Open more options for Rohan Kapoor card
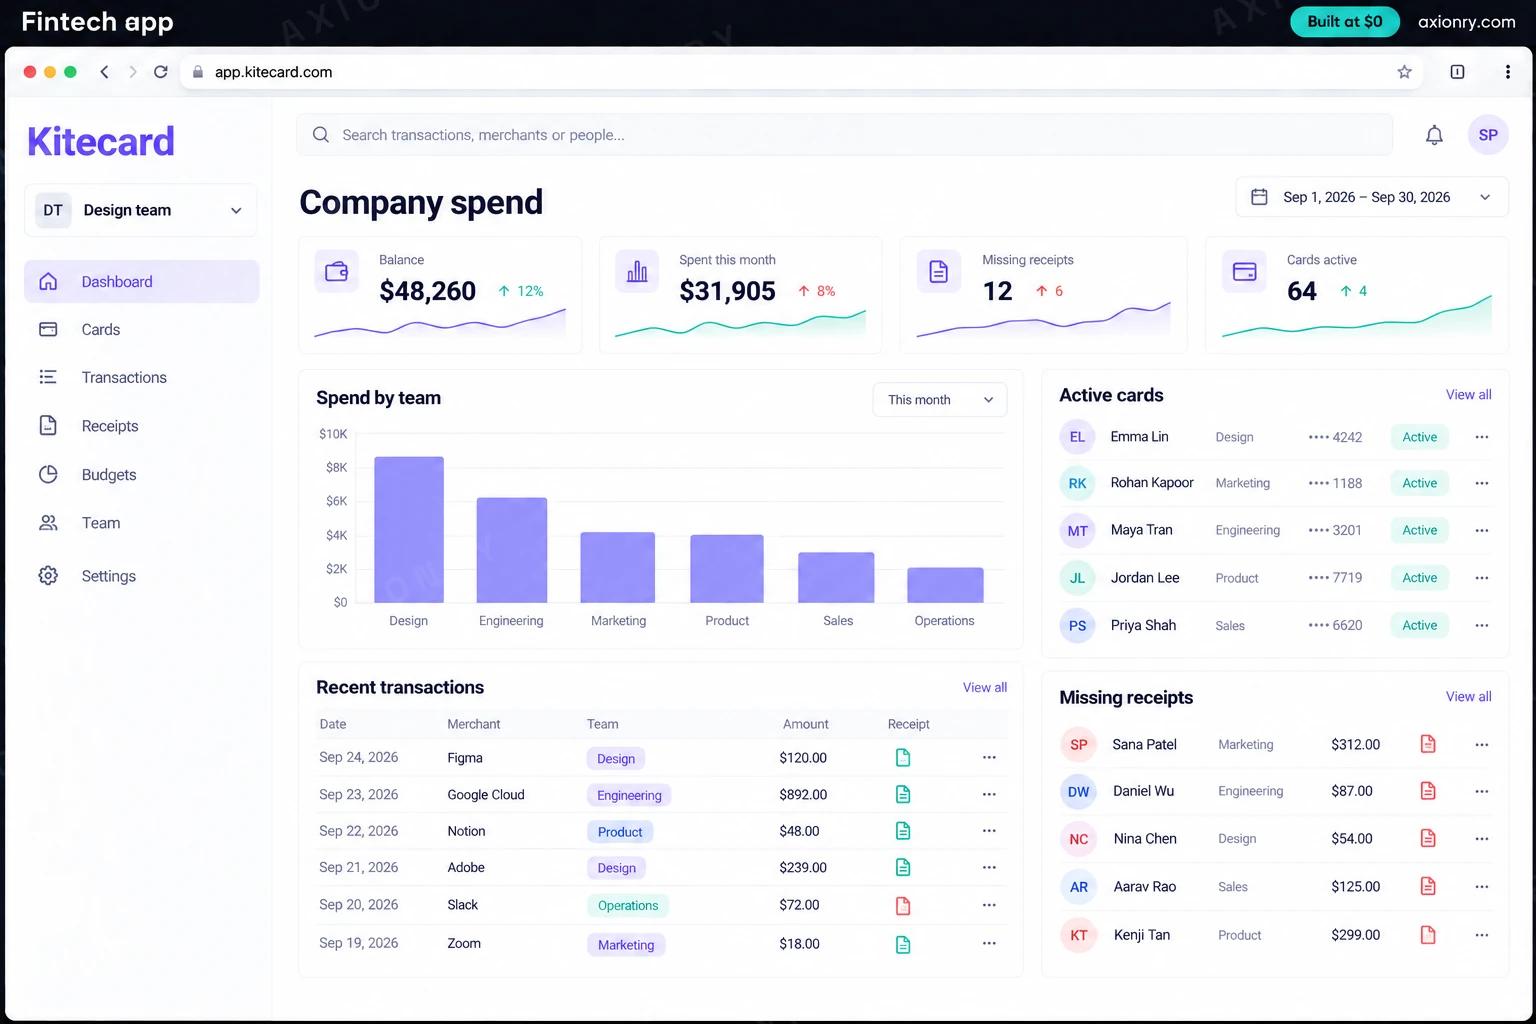Image resolution: width=1536 pixels, height=1024 pixels. 1482,483
